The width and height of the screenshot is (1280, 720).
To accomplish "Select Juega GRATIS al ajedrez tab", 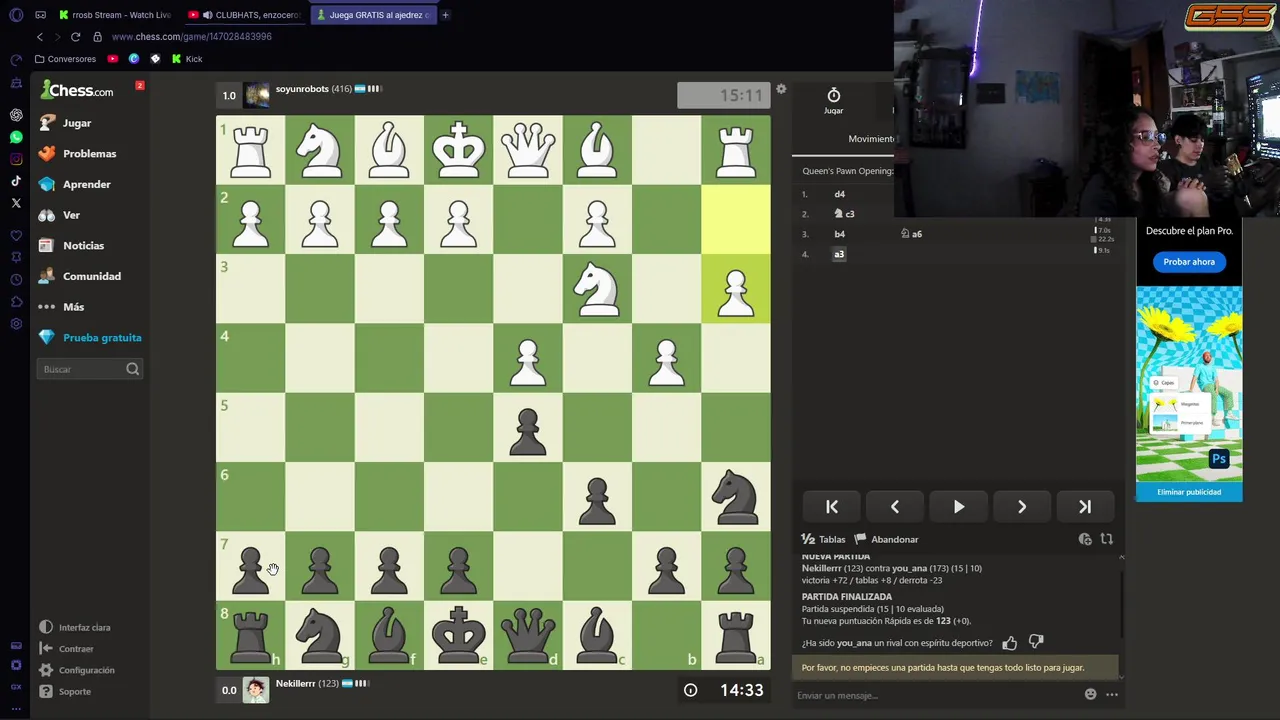I will [x=373, y=15].
